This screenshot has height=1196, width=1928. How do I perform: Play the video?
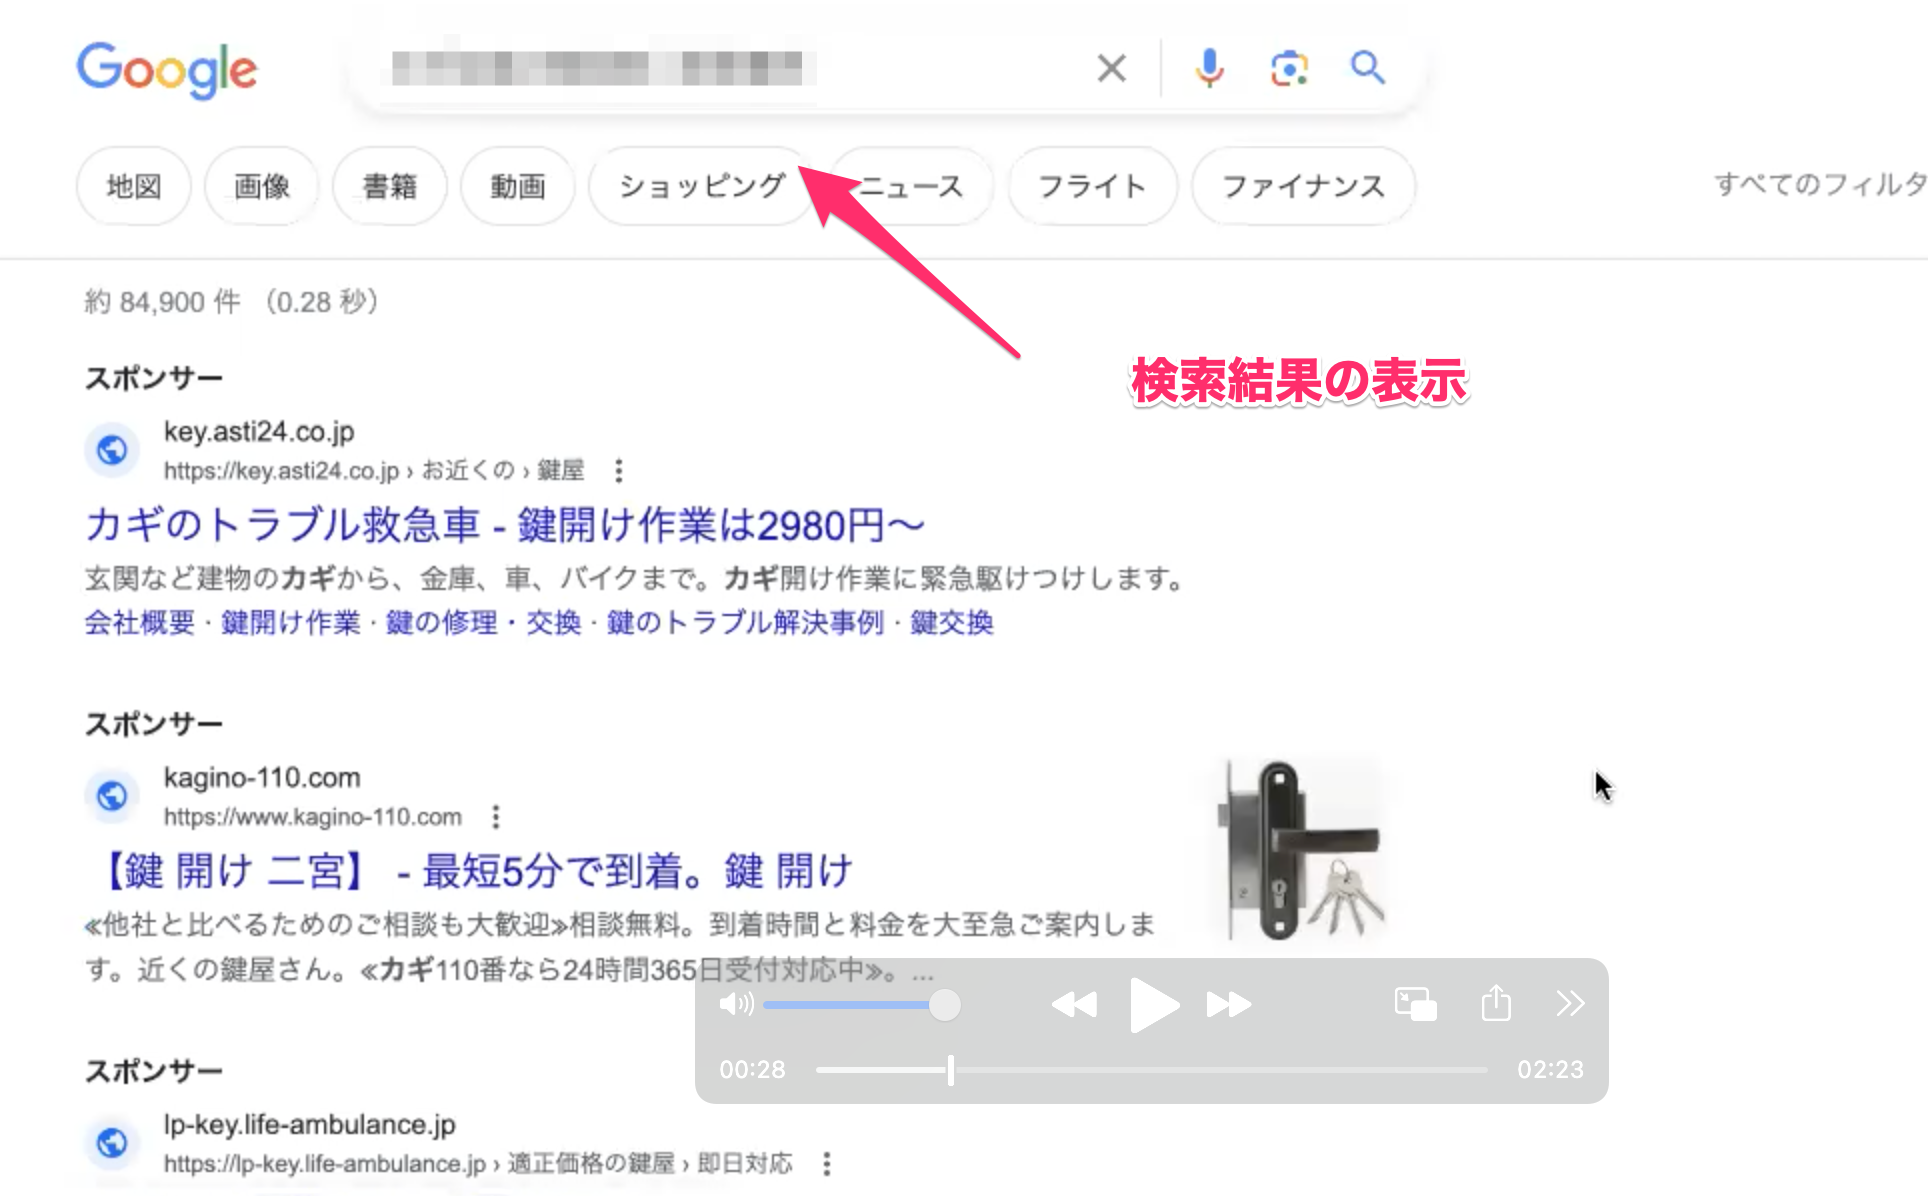[1153, 1005]
